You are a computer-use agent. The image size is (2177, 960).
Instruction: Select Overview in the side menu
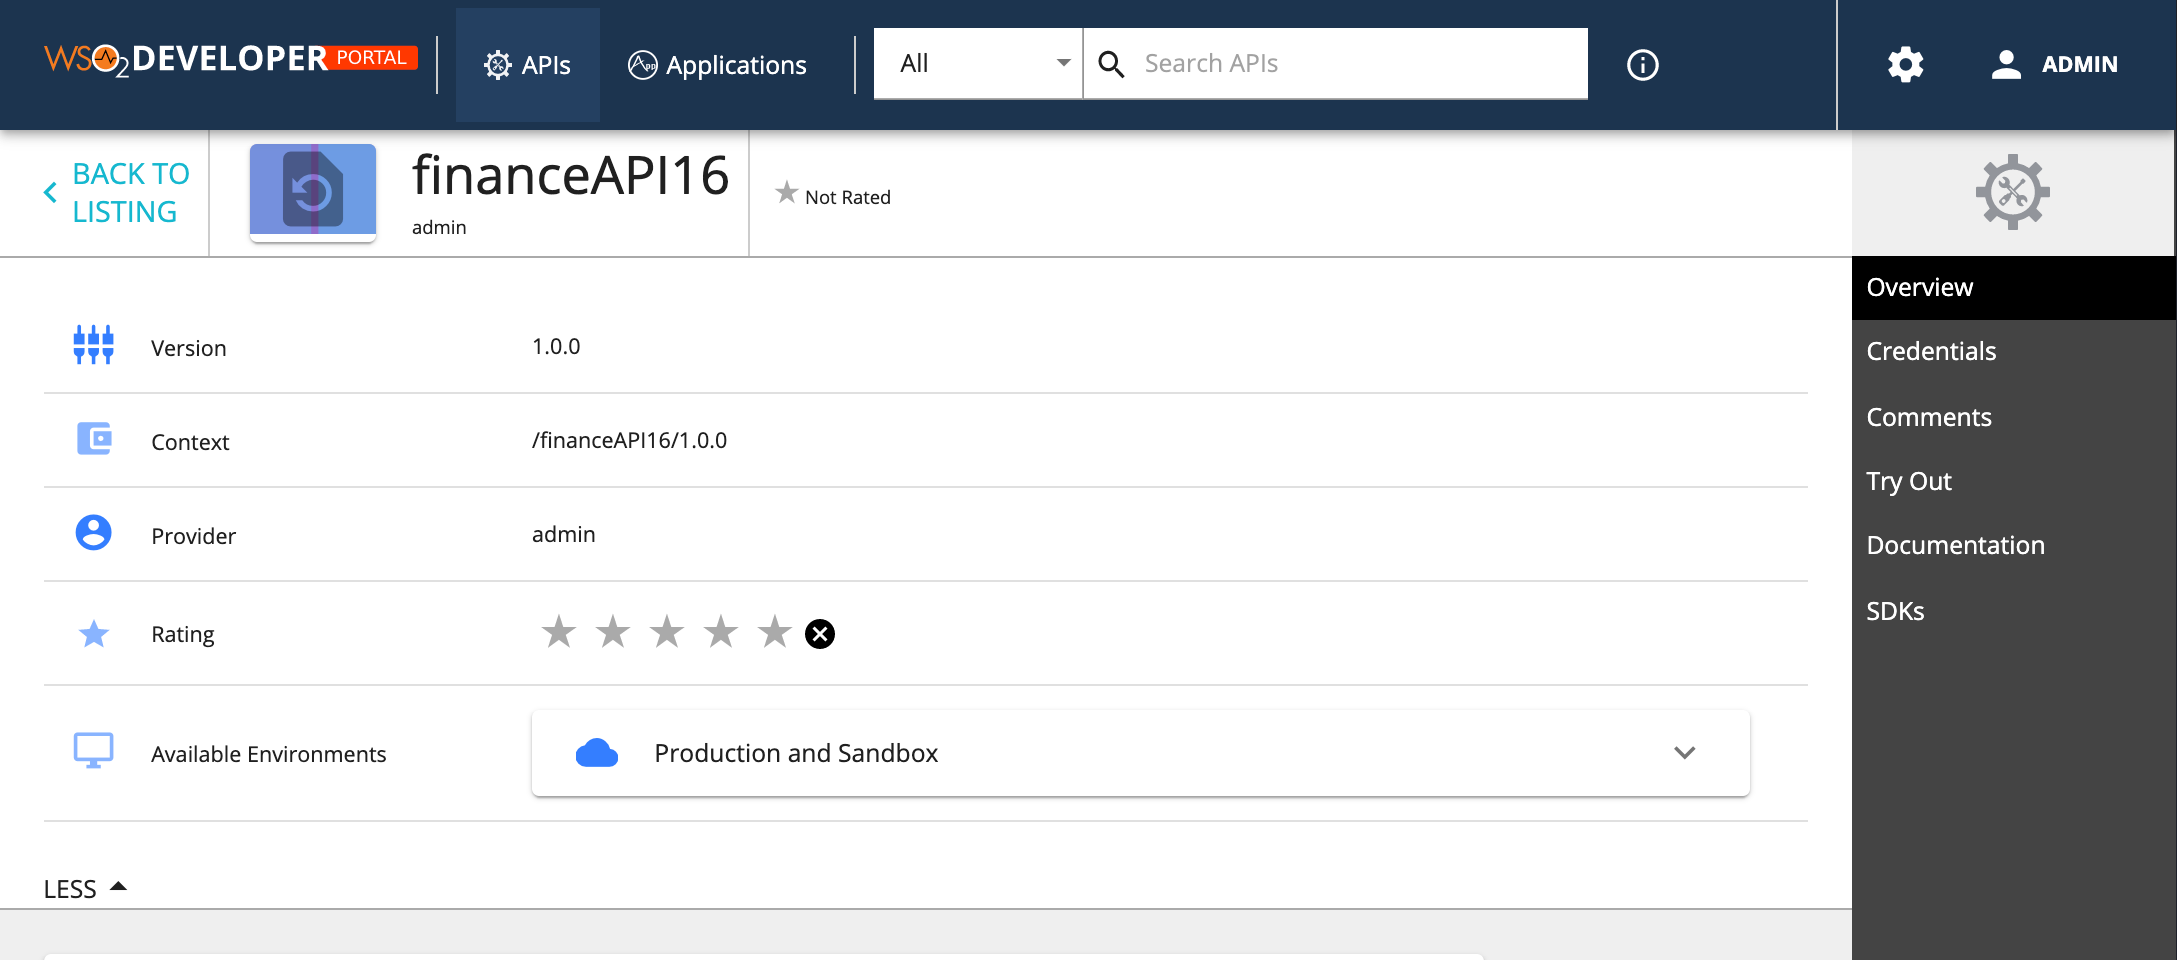2013,287
